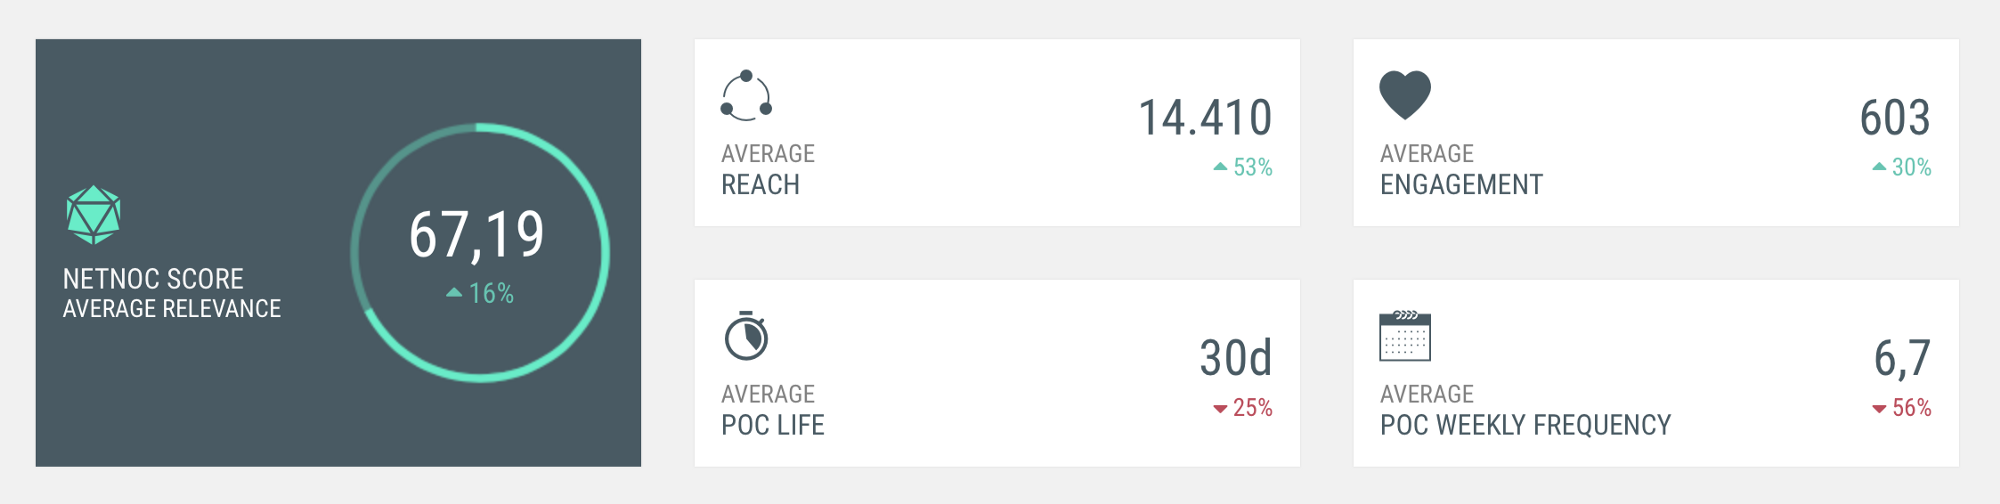Click the Average Reach share-circle icon
This screenshot has width=2000, height=504.
pyautogui.click(x=746, y=96)
